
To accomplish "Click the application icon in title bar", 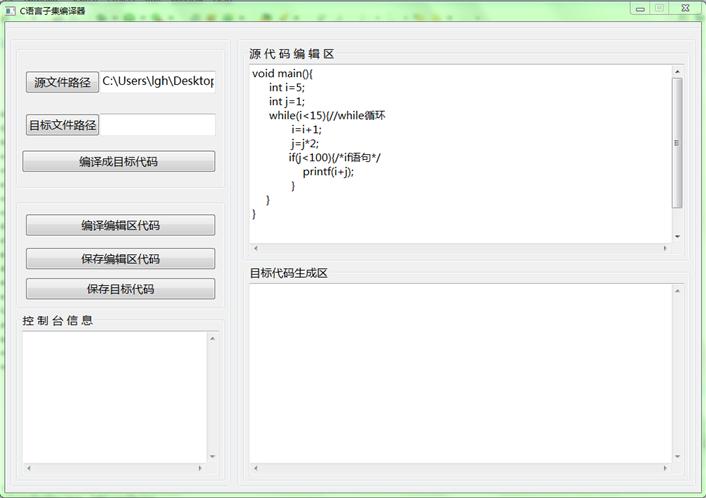I will pos(10,11).
